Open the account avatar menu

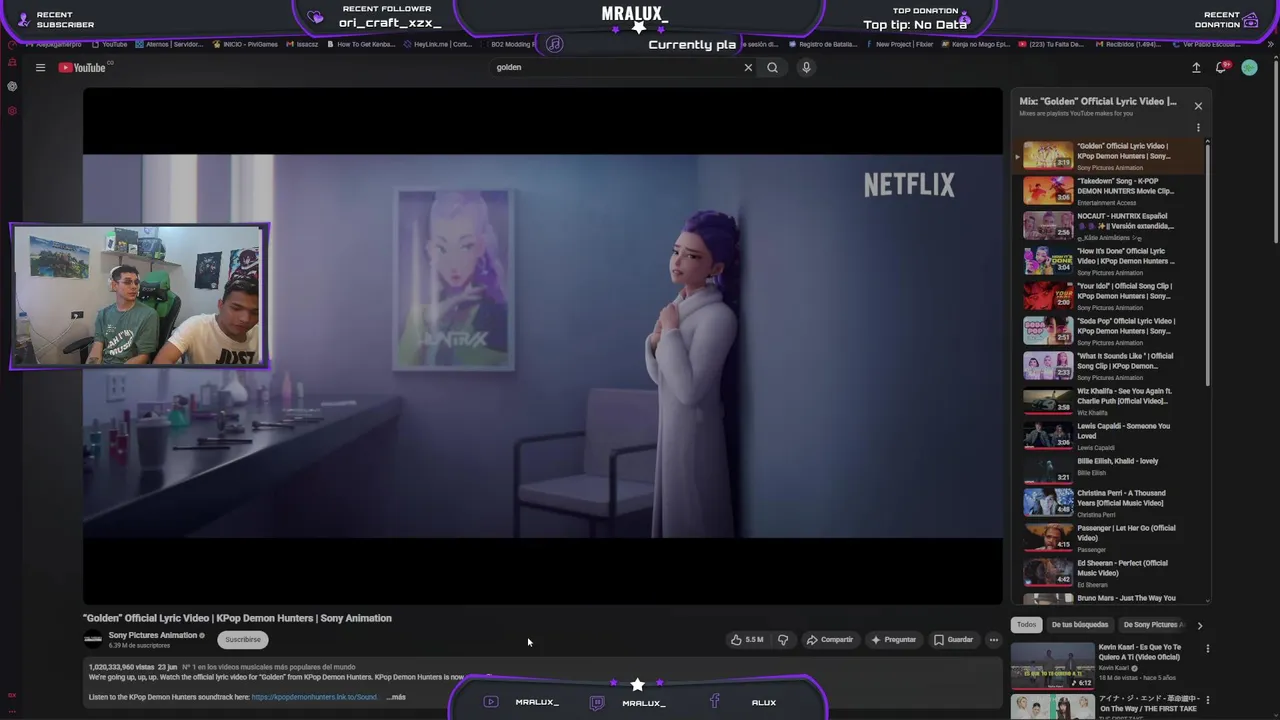1249,67
